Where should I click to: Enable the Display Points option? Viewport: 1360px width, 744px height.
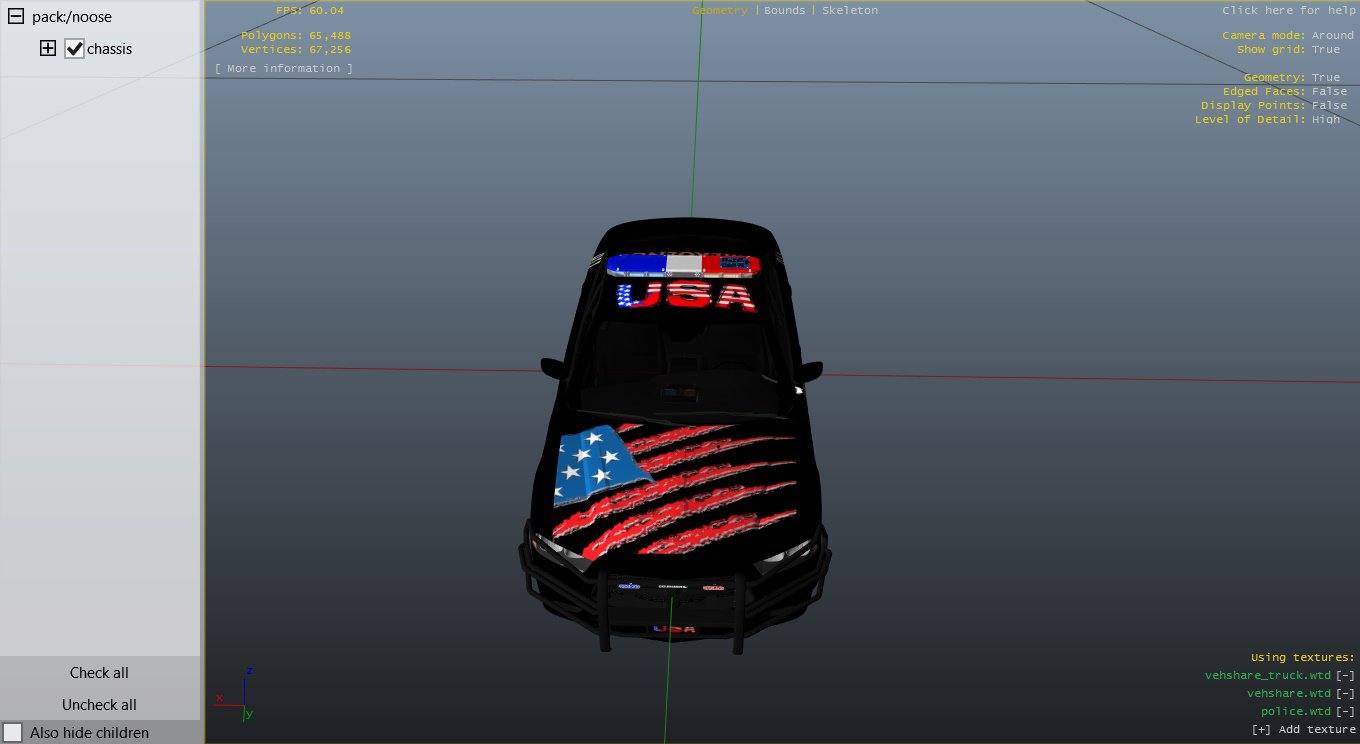(x=1329, y=106)
